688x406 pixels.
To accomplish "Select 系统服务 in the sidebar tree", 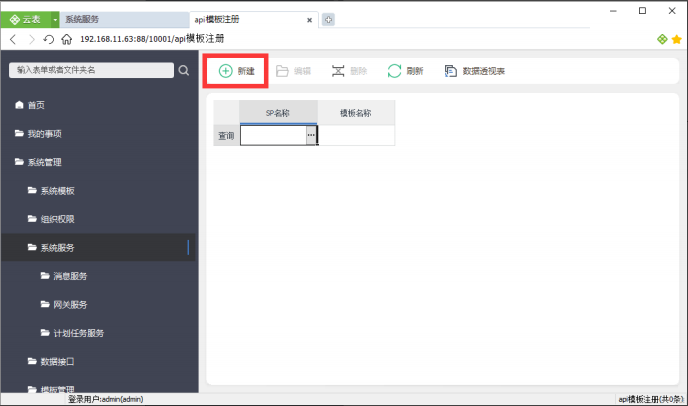I will 99,248.
